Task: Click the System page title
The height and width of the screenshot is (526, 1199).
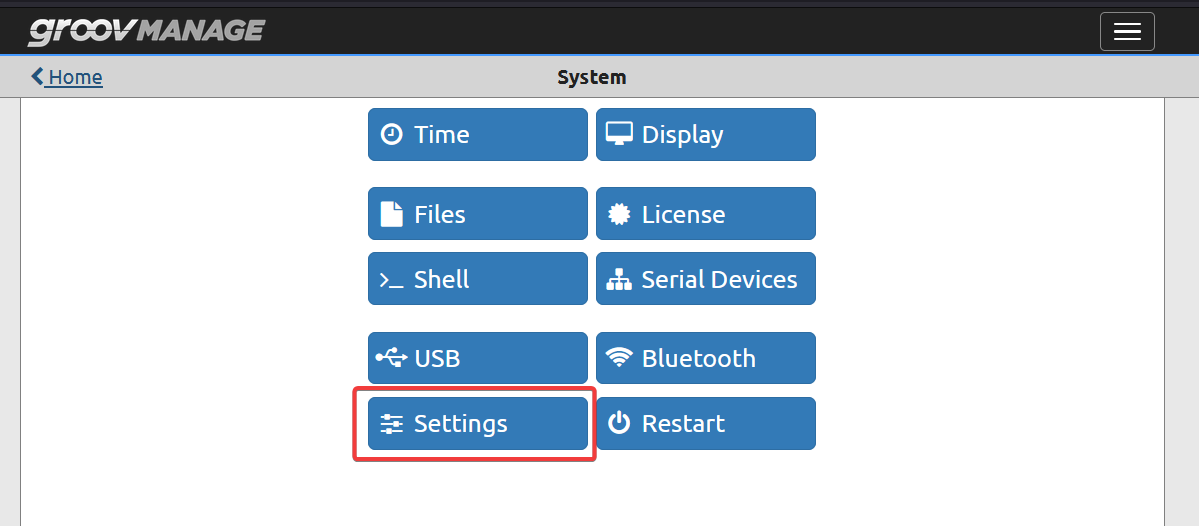Action: (x=592, y=77)
